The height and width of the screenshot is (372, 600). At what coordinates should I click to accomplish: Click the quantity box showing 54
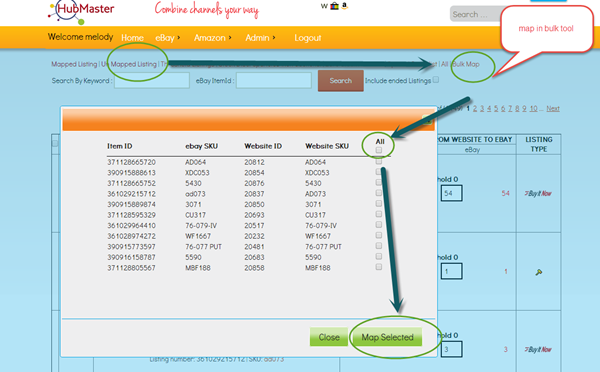coord(452,193)
